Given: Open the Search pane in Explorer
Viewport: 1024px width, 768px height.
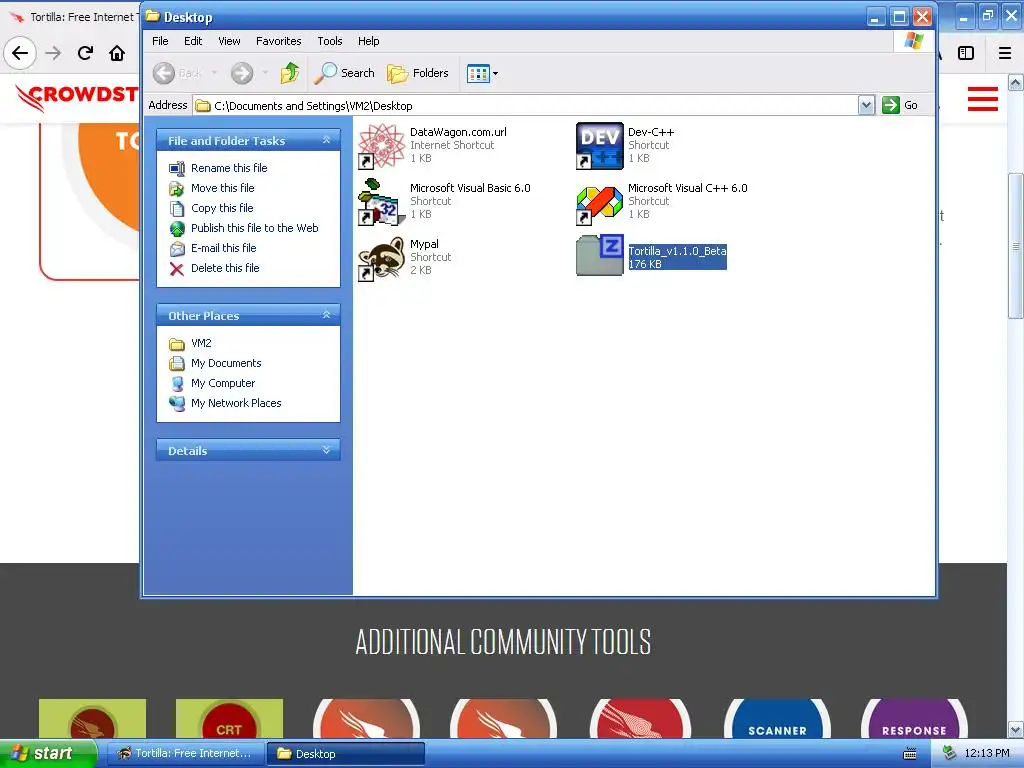Looking at the screenshot, I should click(x=344, y=73).
